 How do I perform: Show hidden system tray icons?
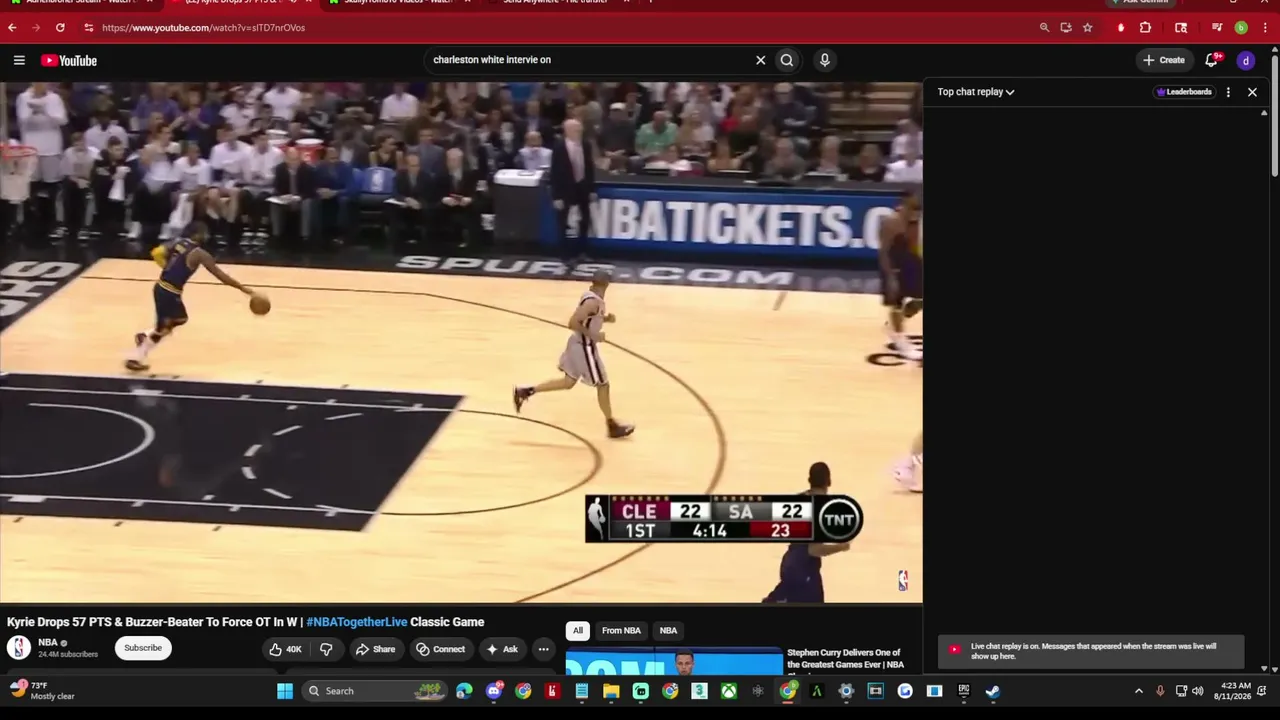tap(1138, 691)
